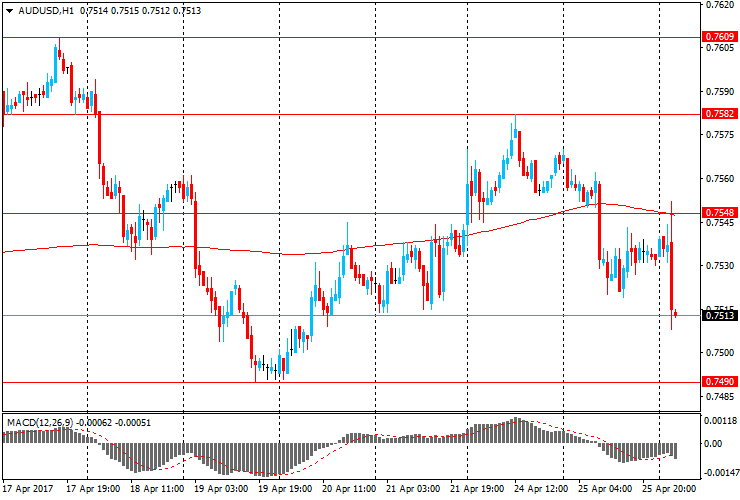Click the 25 Apr 04:00 time label

(605, 489)
